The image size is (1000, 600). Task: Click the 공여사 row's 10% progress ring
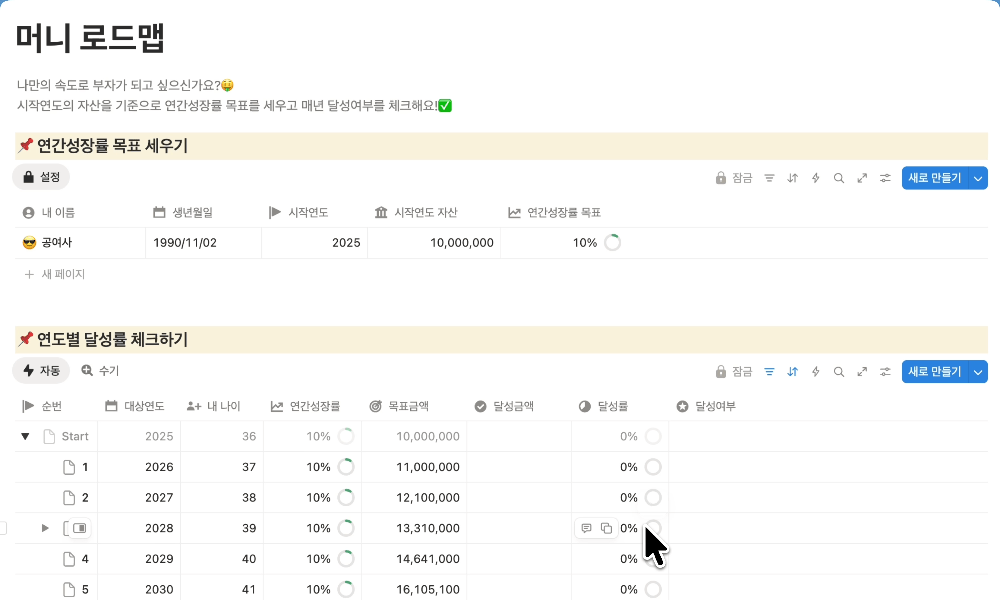click(612, 243)
